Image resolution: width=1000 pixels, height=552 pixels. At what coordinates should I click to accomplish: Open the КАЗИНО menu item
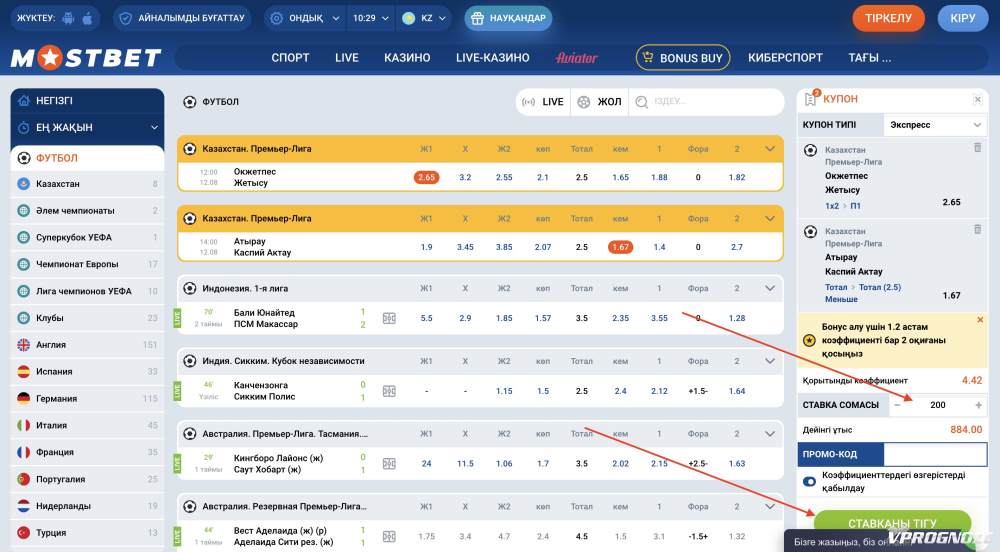click(407, 58)
